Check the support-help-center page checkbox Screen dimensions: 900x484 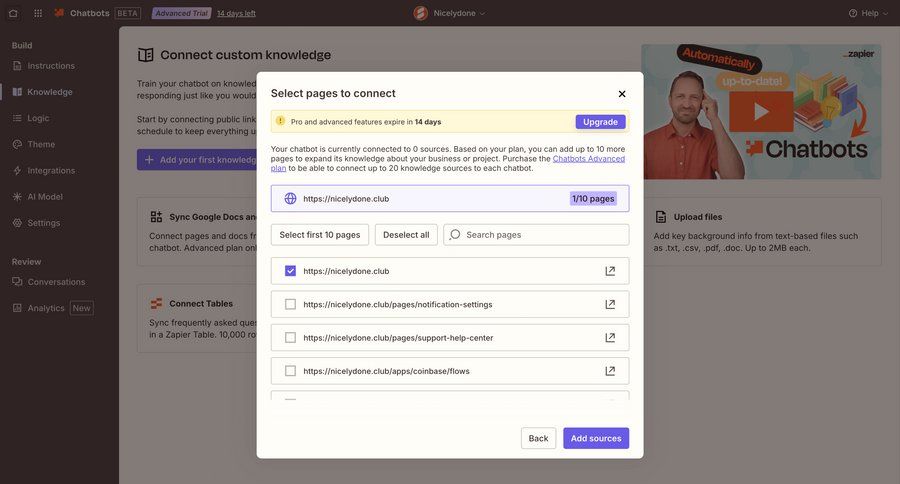click(290, 338)
